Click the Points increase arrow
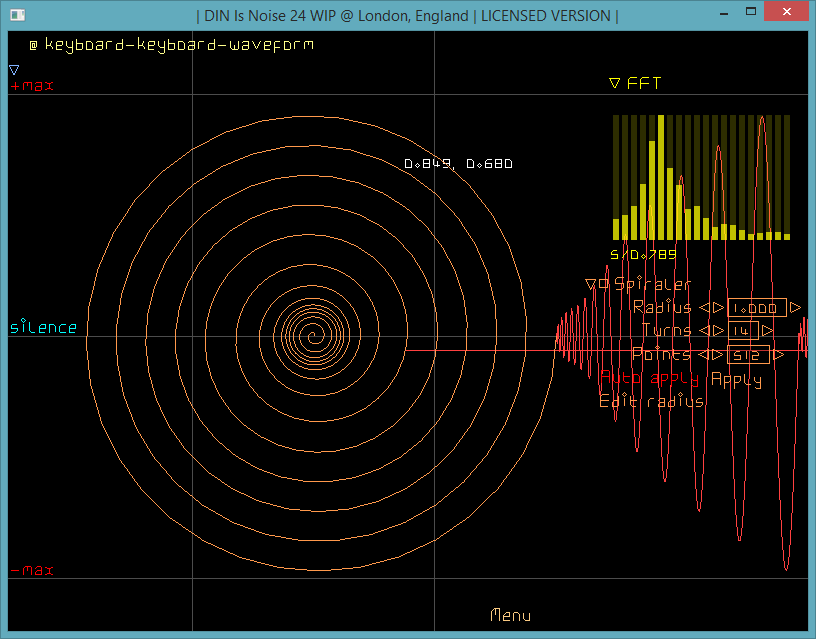This screenshot has width=816, height=639. (x=718, y=355)
